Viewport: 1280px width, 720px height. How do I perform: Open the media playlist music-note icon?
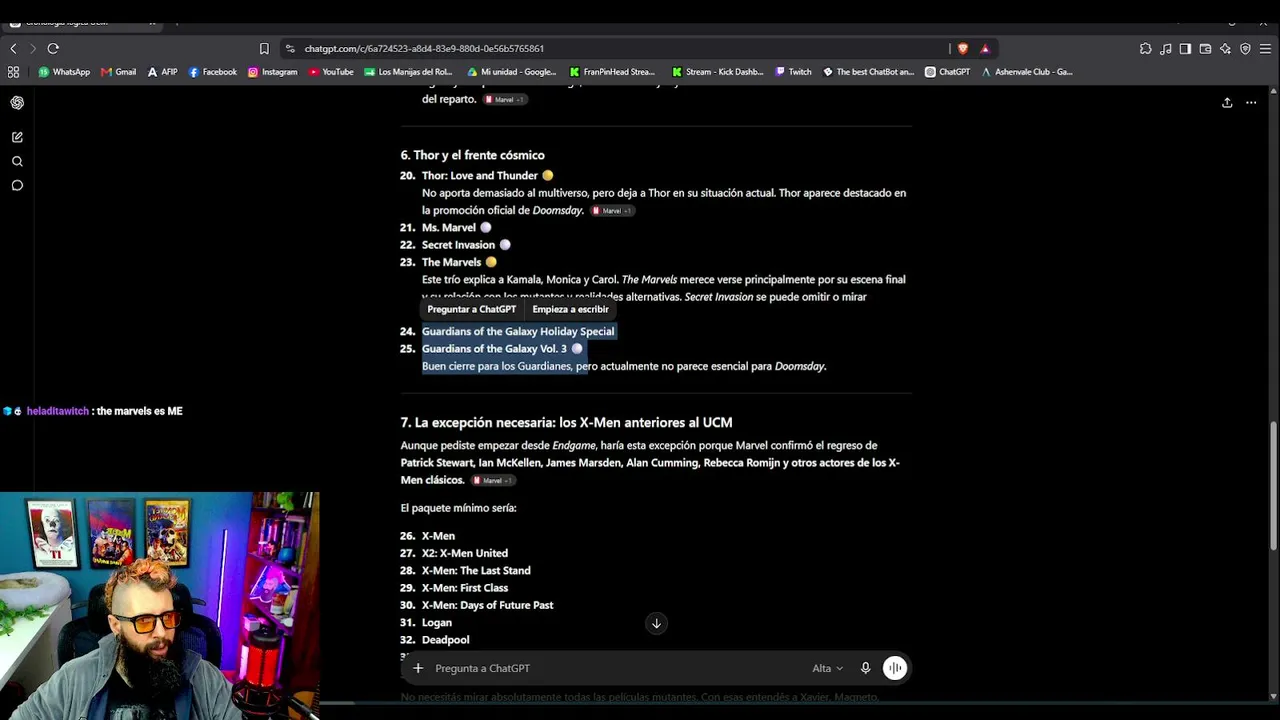[x=1166, y=48]
